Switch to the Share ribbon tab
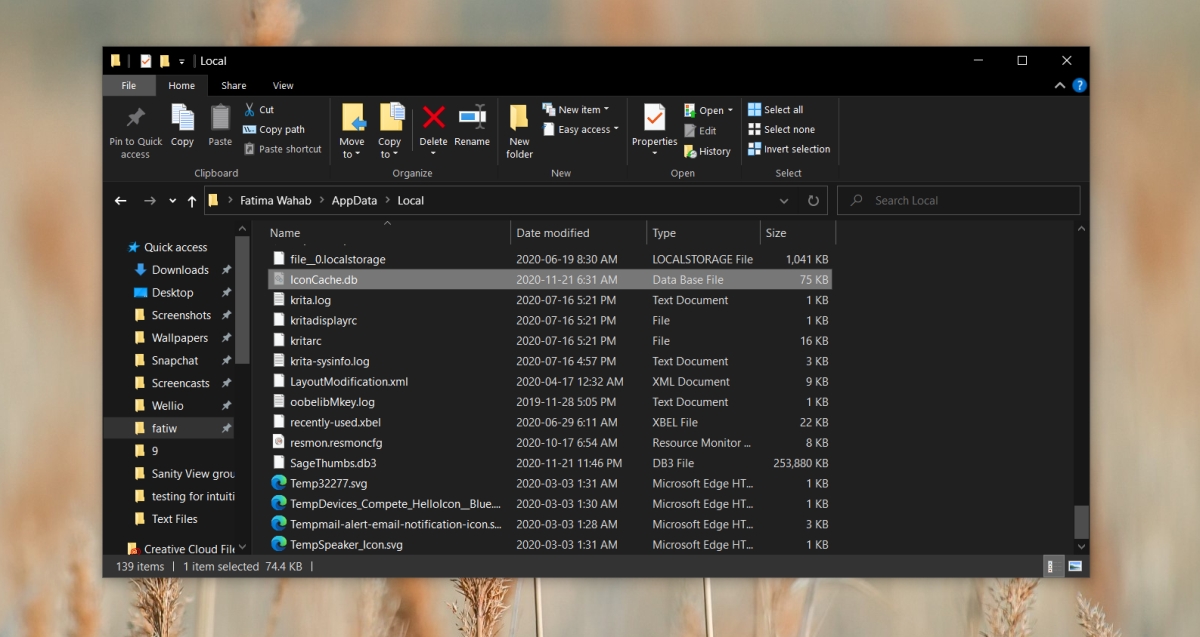Image resolution: width=1200 pixels, height=637 pixels. tap(234, 86)
